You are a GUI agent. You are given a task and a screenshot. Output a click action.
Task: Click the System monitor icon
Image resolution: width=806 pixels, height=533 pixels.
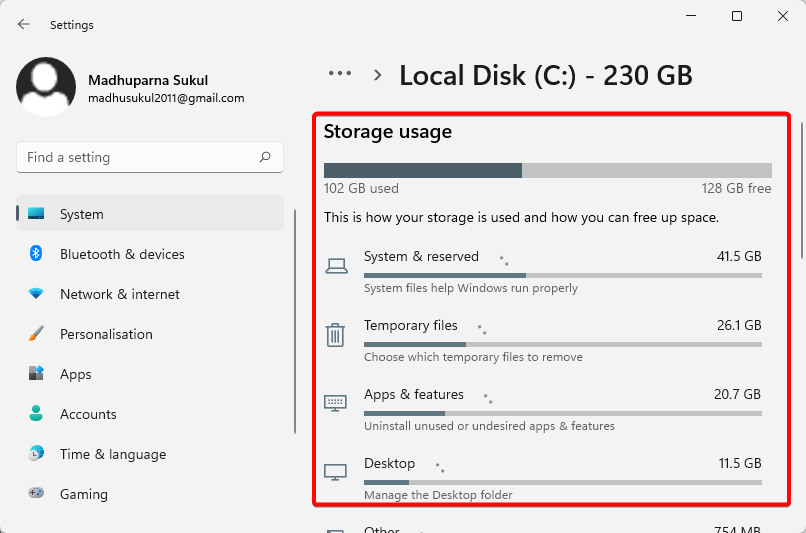(36, 213)
